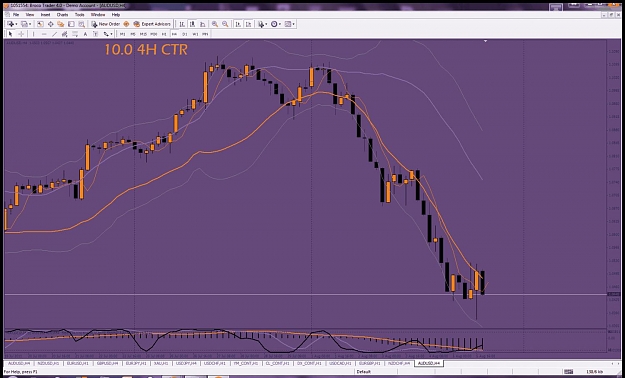
Task: Expand the Arrows tool dropdown arrow
Action: tap(111, 34)
